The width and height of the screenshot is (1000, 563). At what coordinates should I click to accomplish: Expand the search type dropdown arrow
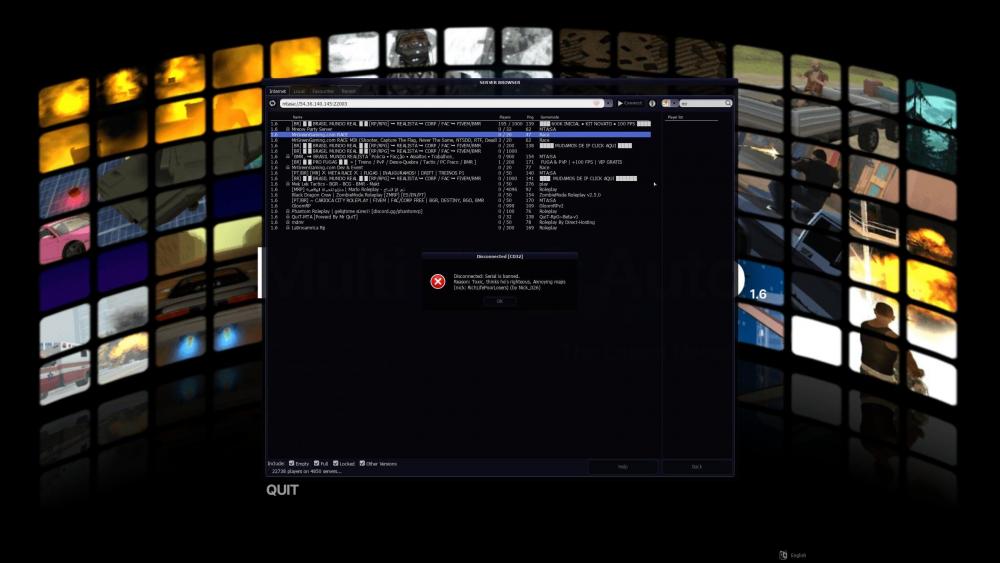675,103
